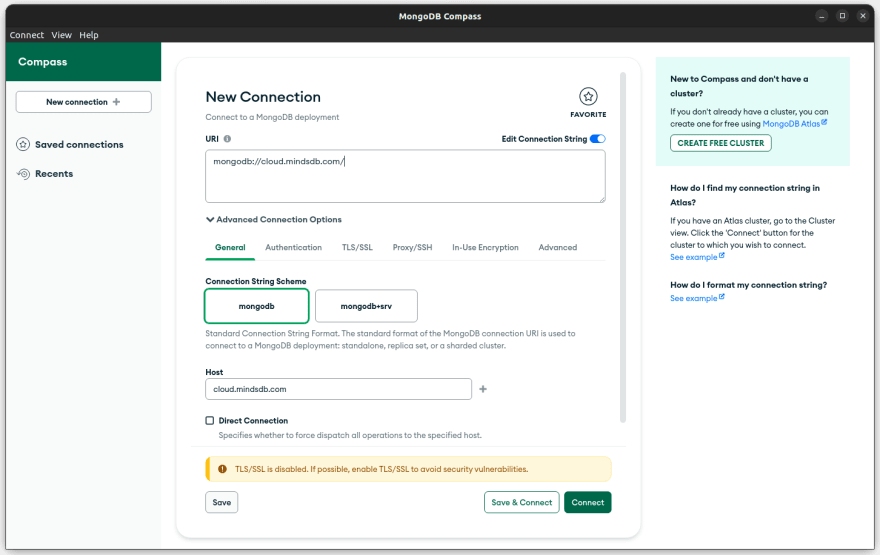Switch to the Proxy/SSH tab

(412, 247)
